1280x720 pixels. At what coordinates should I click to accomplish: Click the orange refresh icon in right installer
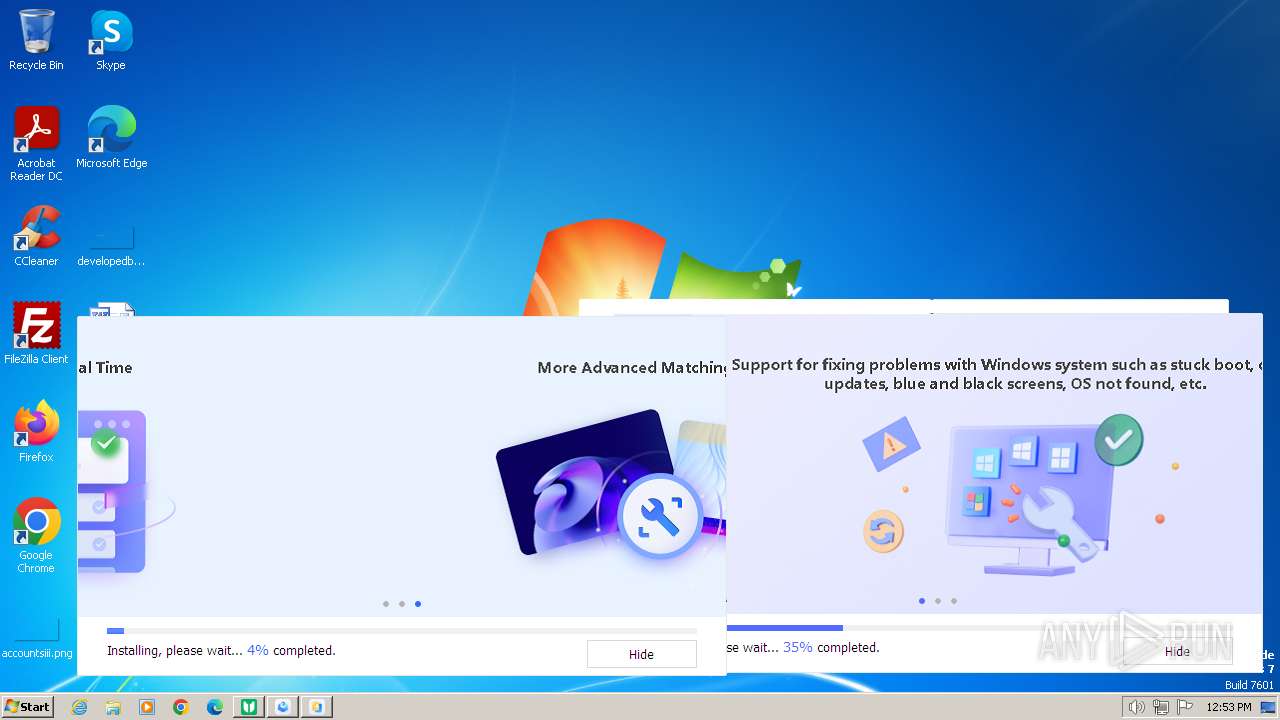(883, 531)
